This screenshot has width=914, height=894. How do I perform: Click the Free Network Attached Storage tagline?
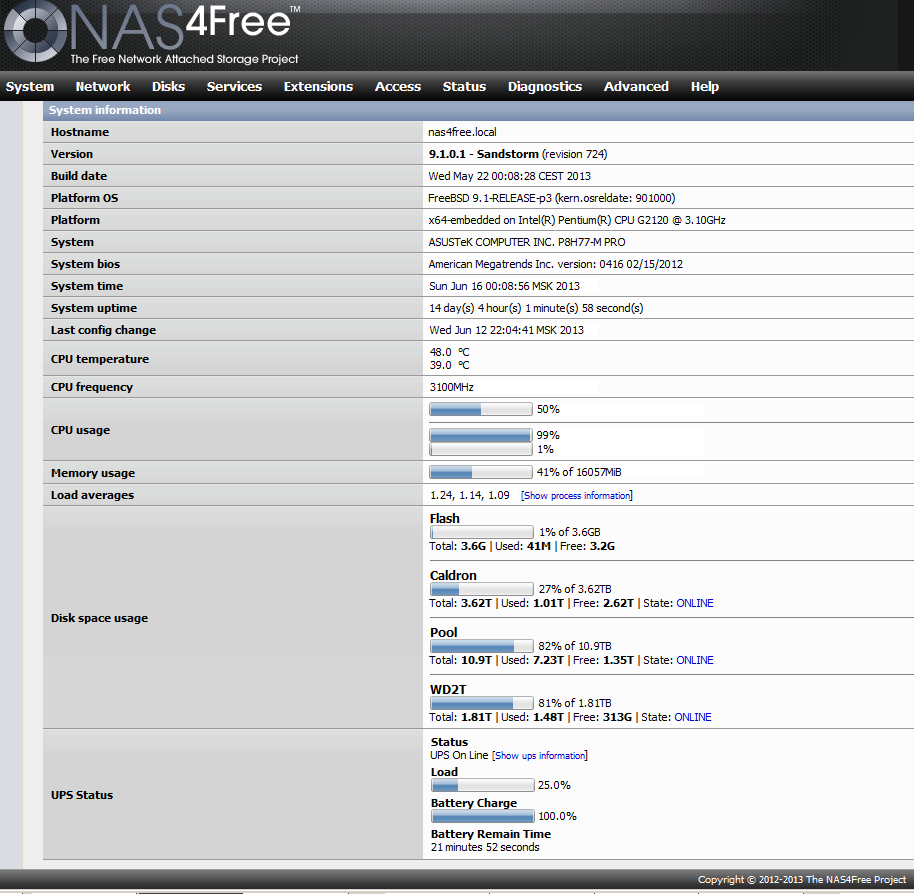184,59
